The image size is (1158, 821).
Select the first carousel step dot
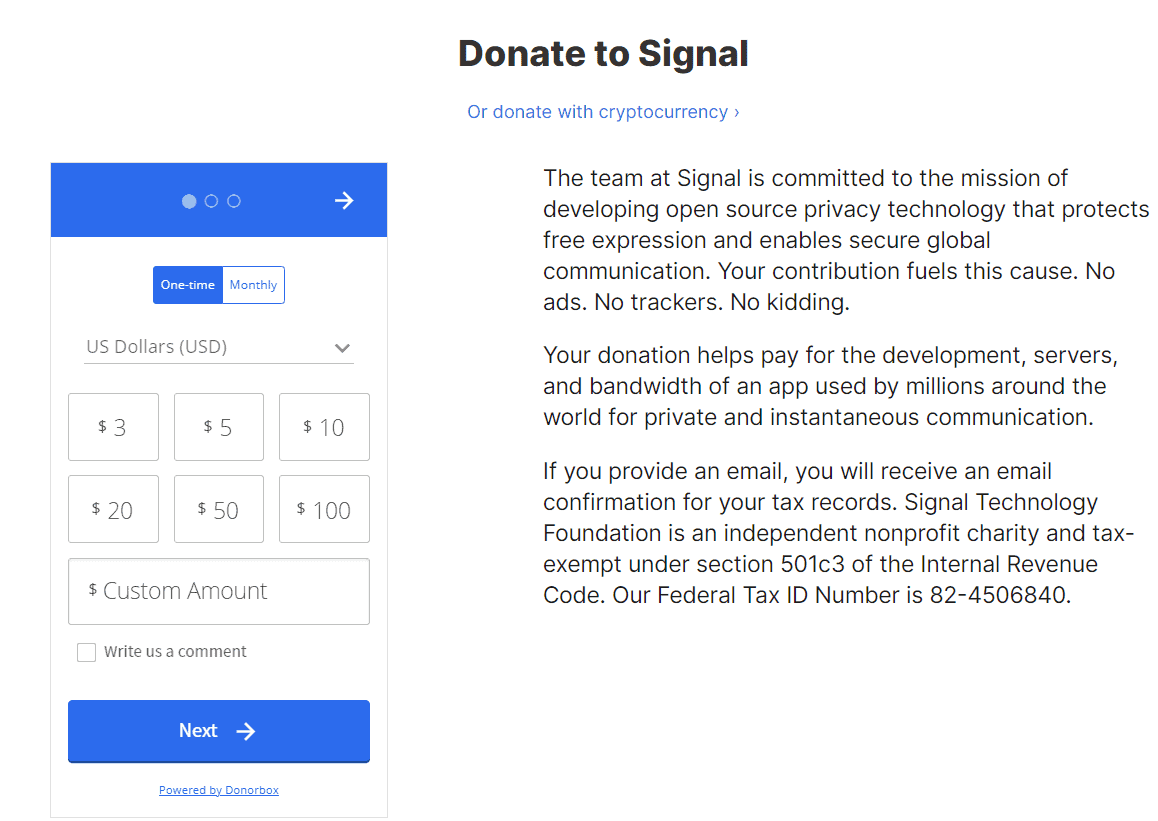coord(189,201)
